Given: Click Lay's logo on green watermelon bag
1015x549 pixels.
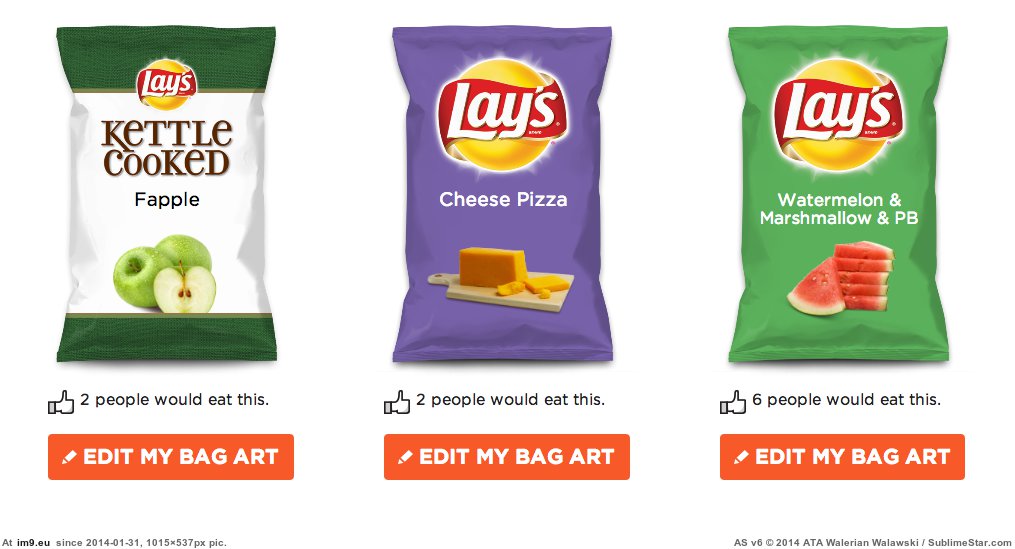Looking at the screenshot, I should coord(838,115).
